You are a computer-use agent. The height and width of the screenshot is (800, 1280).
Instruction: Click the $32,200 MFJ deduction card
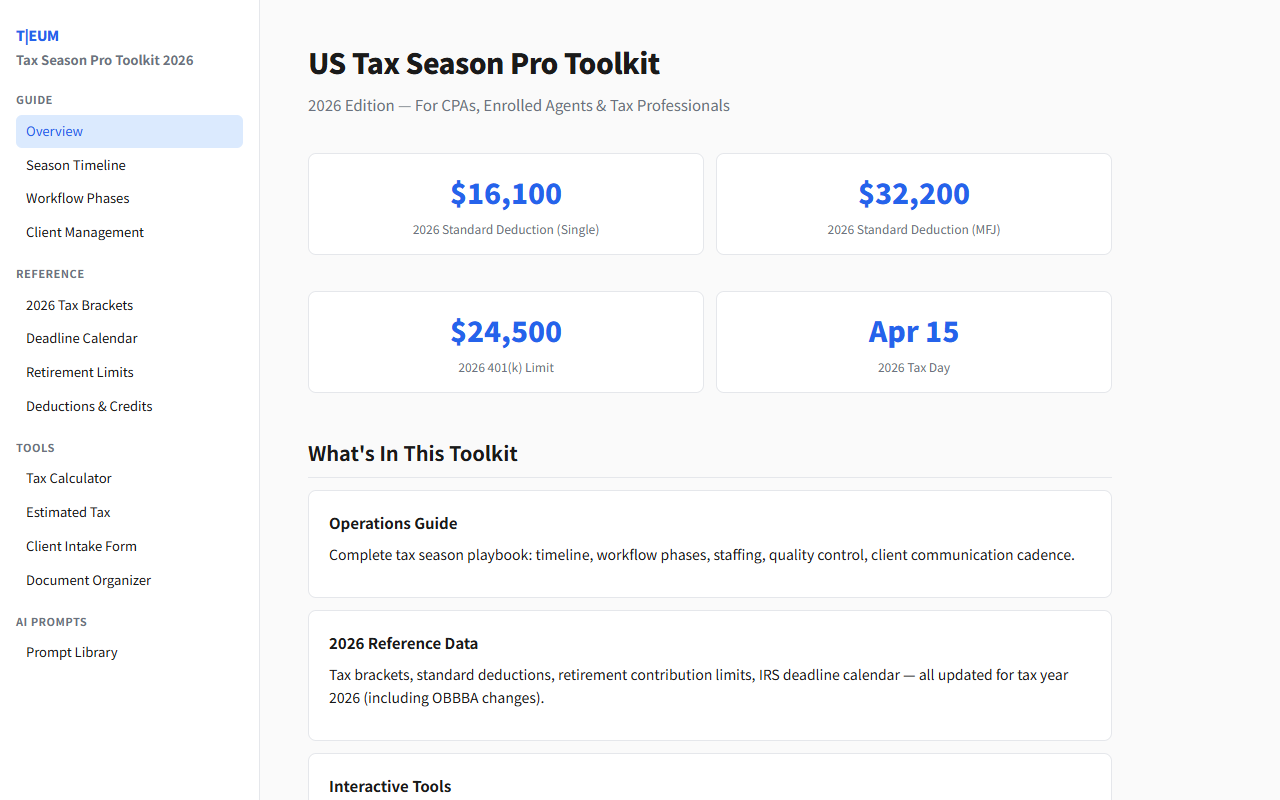coord(914,204)
